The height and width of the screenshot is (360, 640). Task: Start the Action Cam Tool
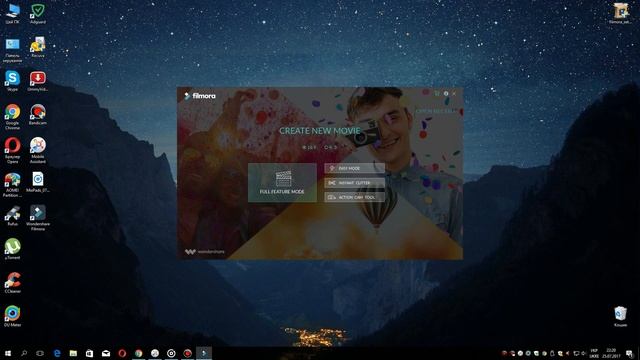click(x=354, y=197)
